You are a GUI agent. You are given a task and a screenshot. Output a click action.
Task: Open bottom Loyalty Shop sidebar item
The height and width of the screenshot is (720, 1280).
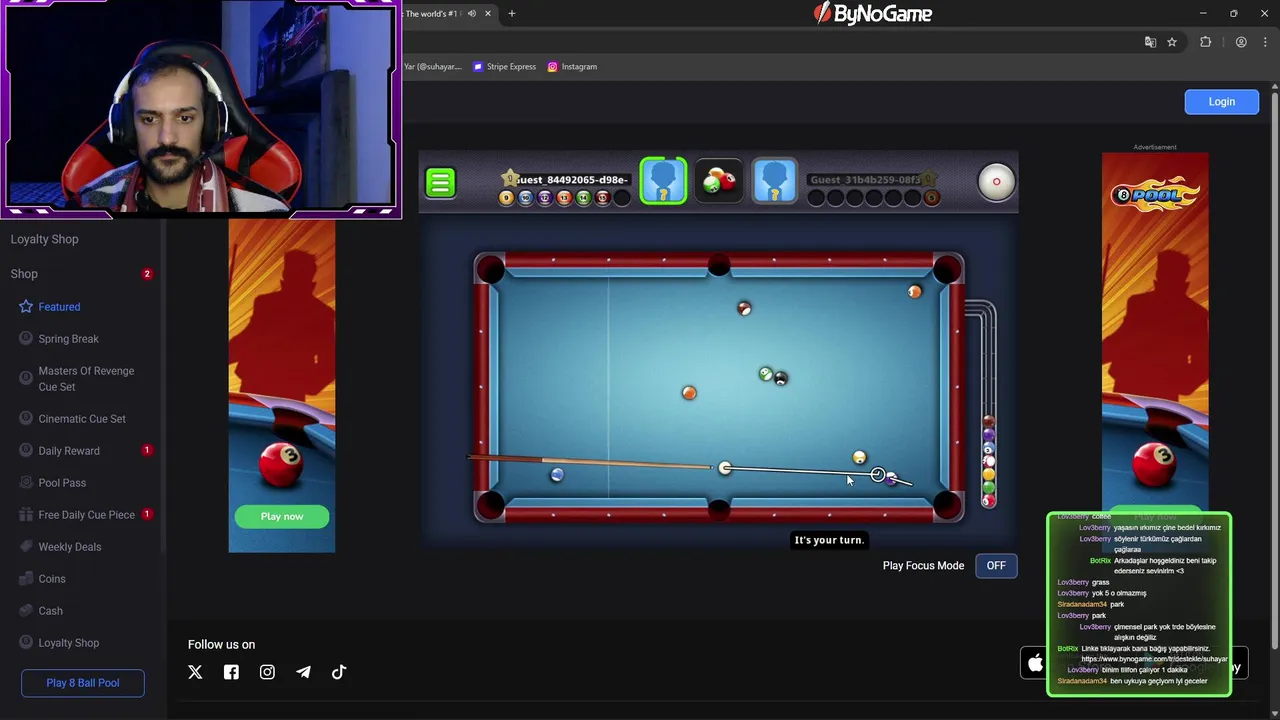coord(69,643)
